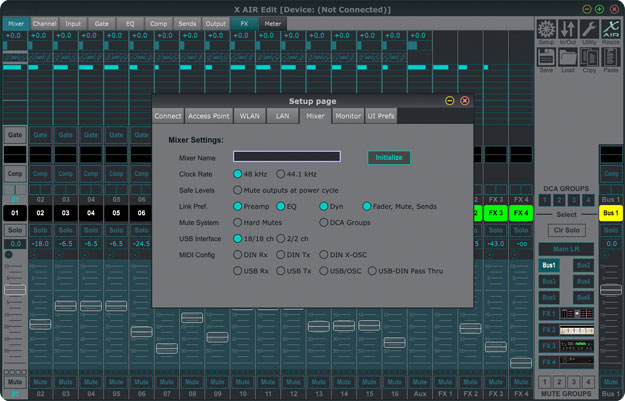
Task: Click the Mixer Name input field
Action: [x=287, y=156]
